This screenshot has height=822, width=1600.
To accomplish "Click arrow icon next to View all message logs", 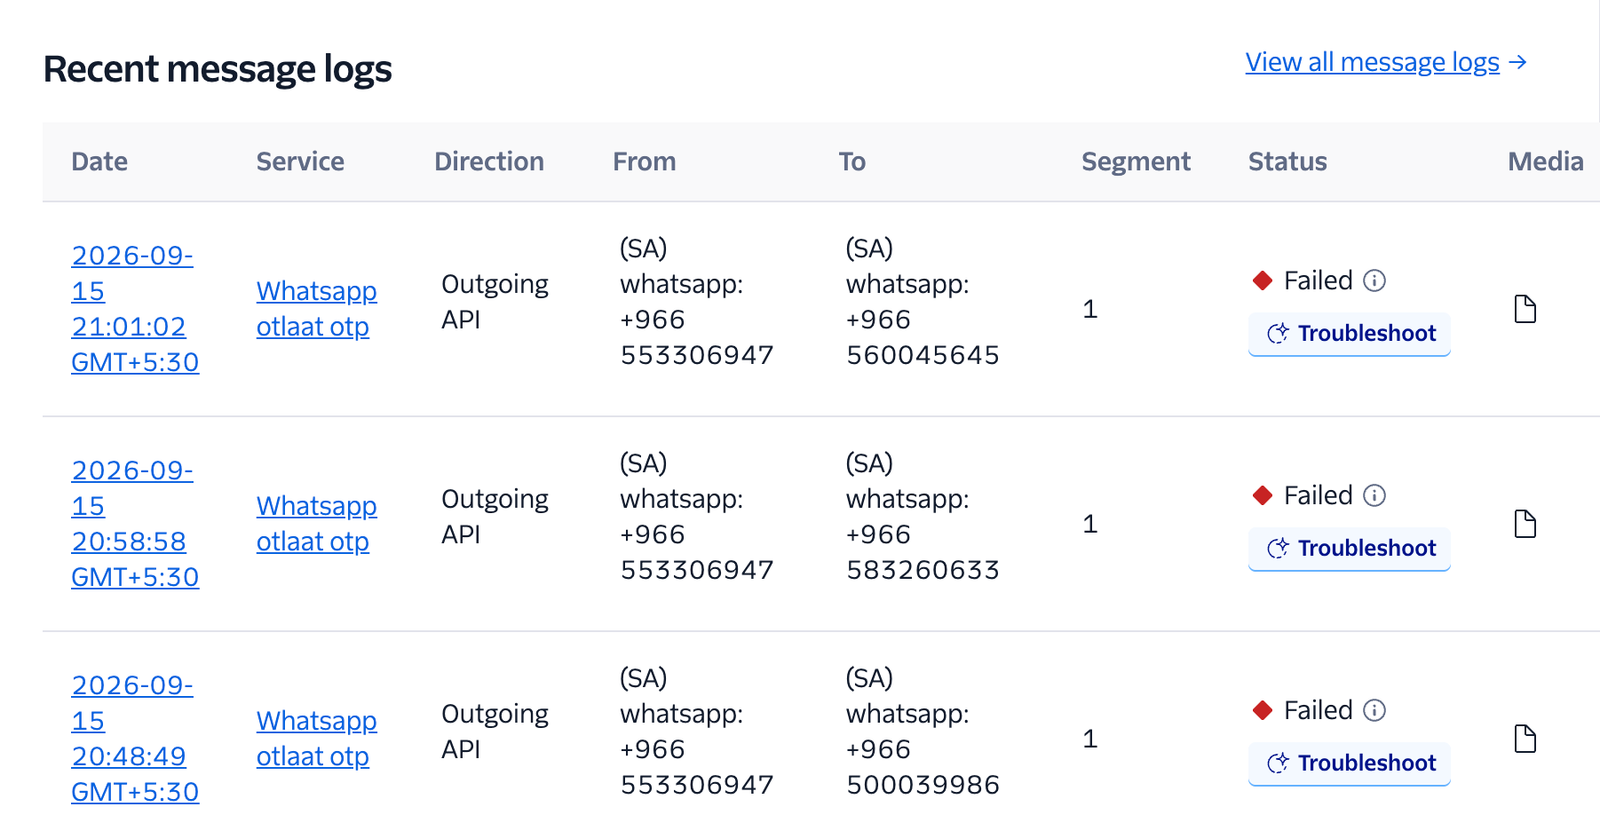I will [x=1518, y=62].
